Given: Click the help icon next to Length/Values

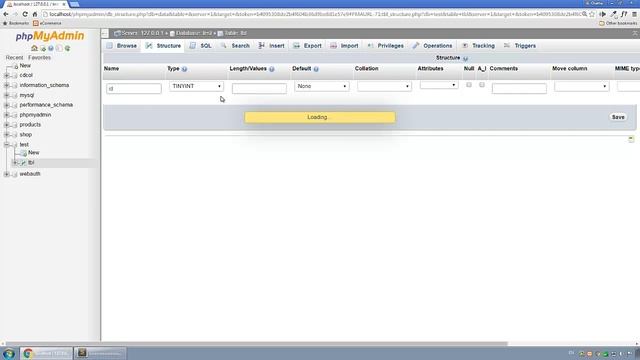Looking at the screenshot, I should point(272,69).
